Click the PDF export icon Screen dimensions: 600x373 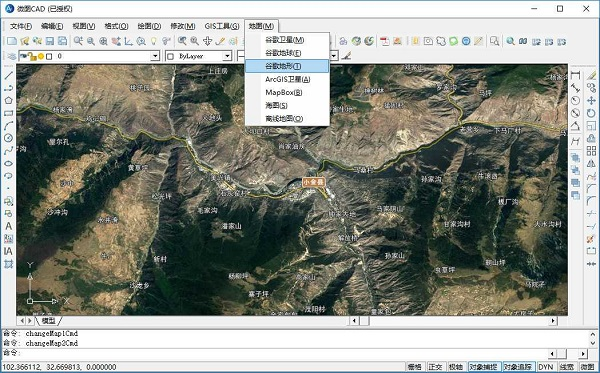point(385,41)
